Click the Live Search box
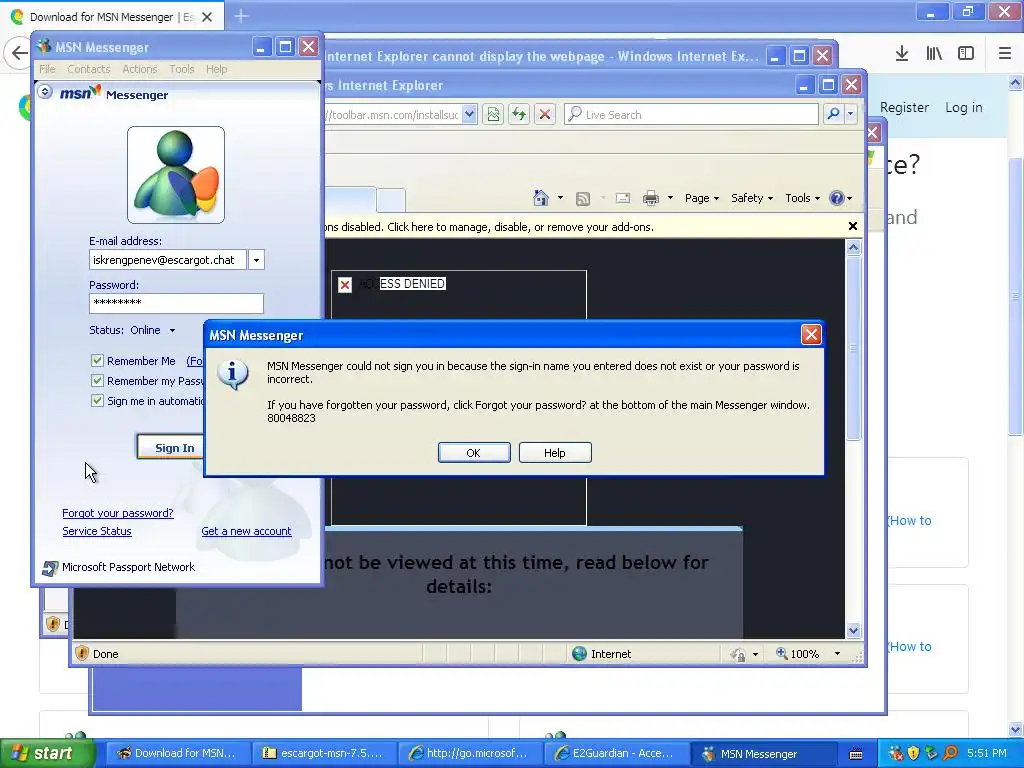The width and height of the screenshot is (1024, 768). tap(691, 114)
